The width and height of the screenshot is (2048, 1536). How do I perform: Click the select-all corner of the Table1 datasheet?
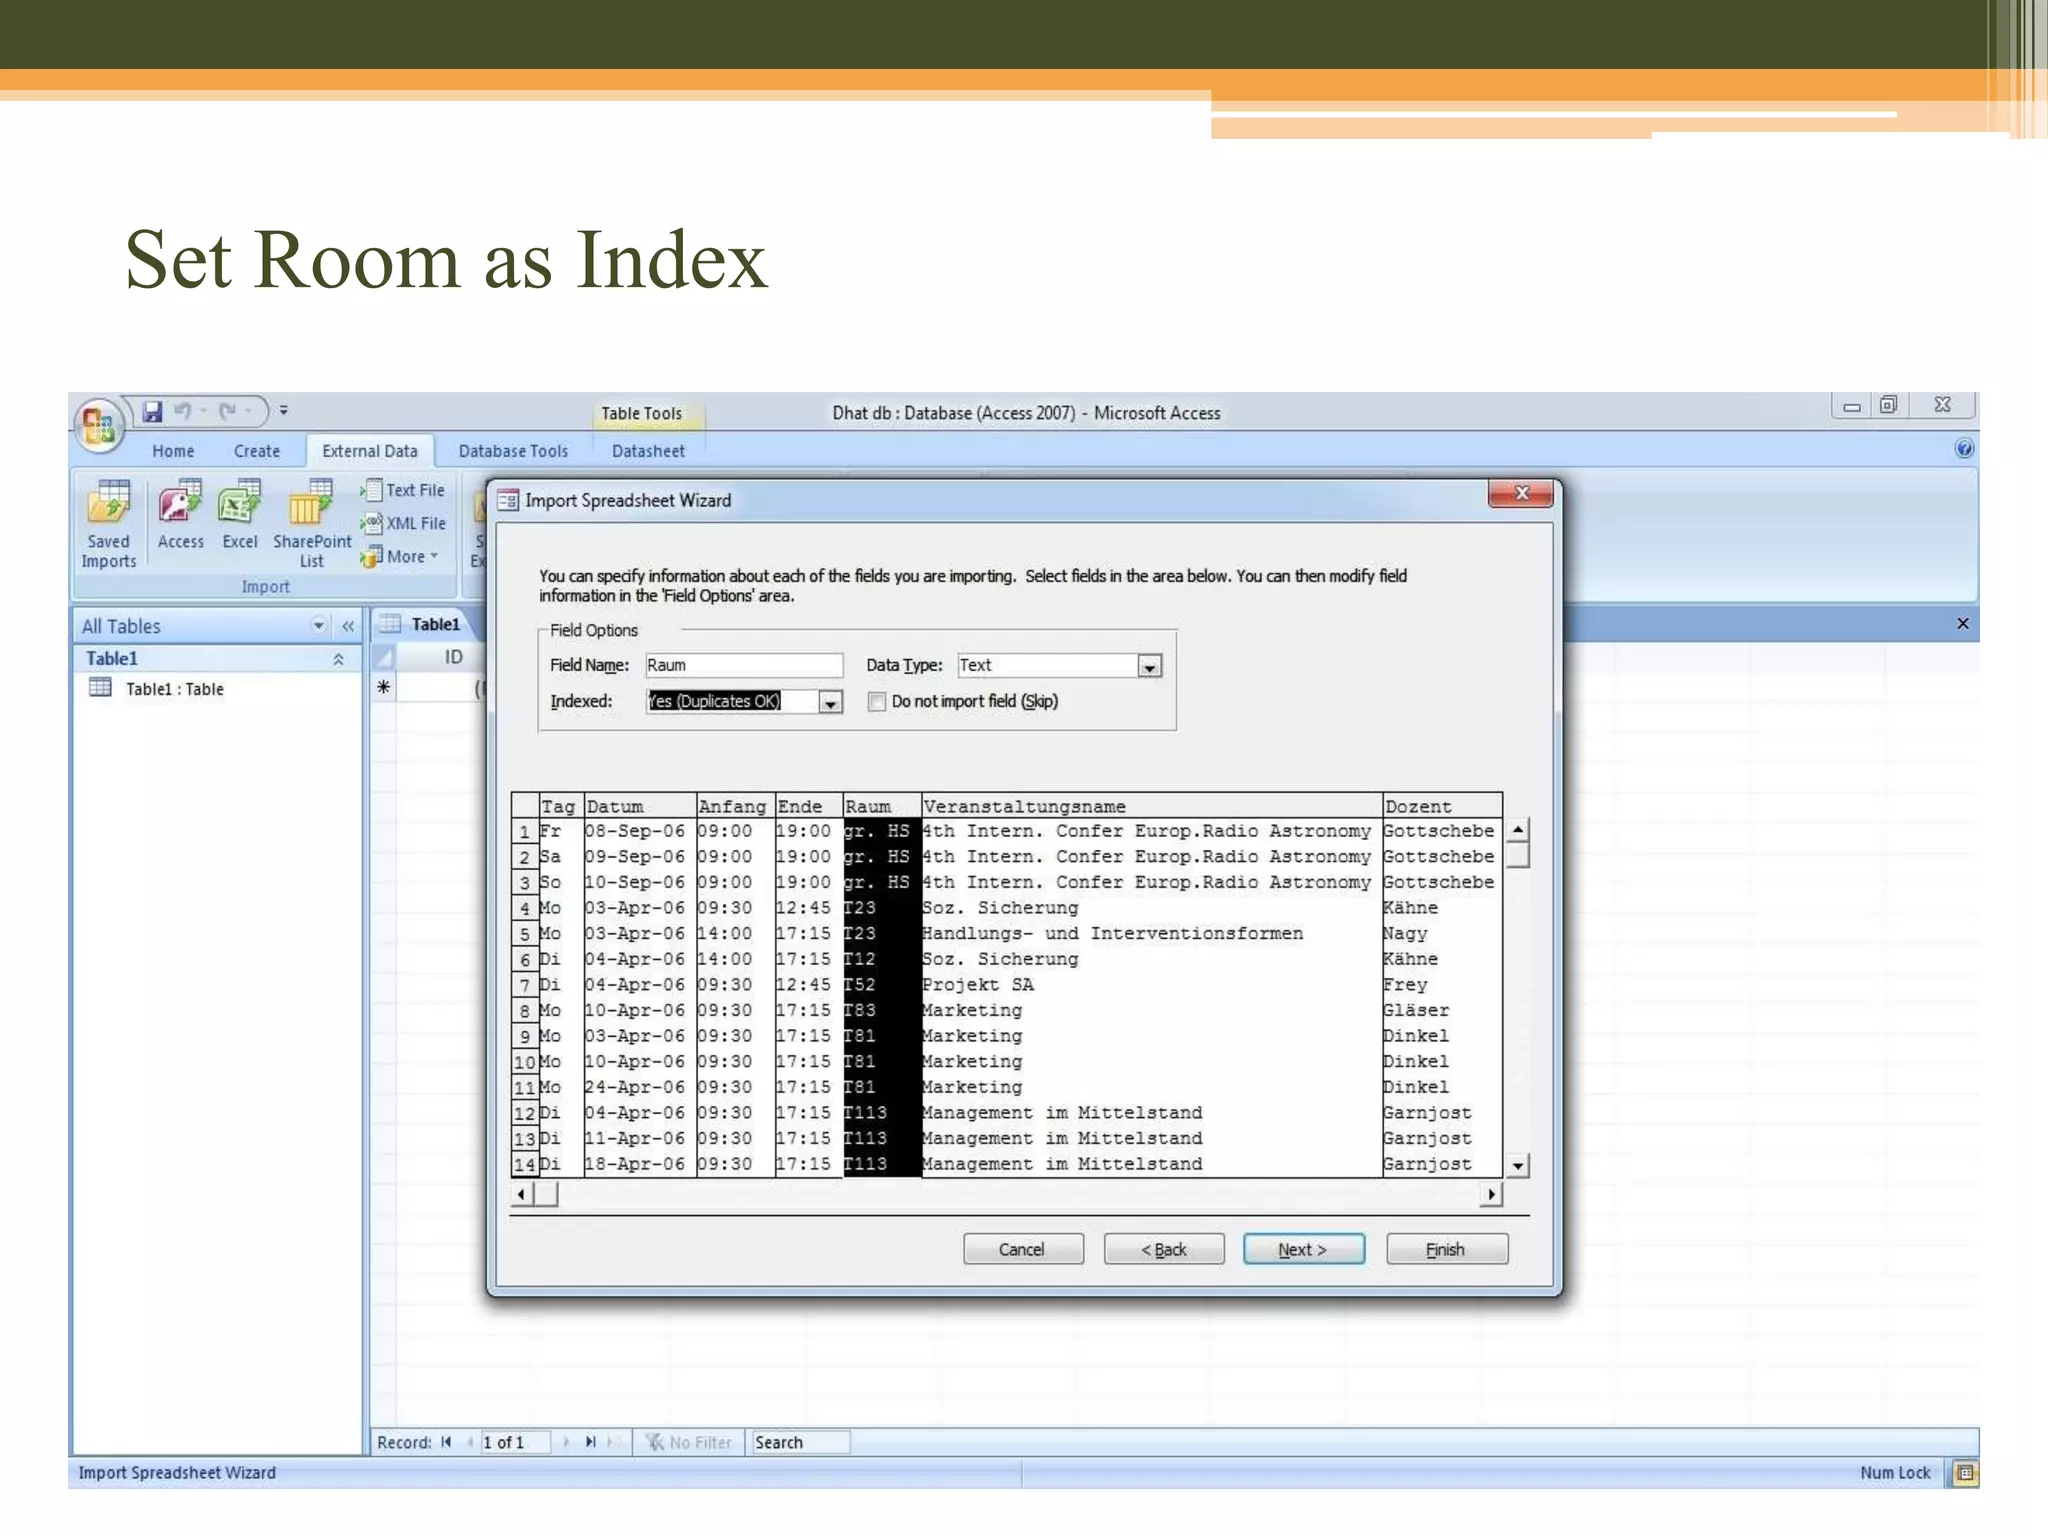click(x=384, y=657)
